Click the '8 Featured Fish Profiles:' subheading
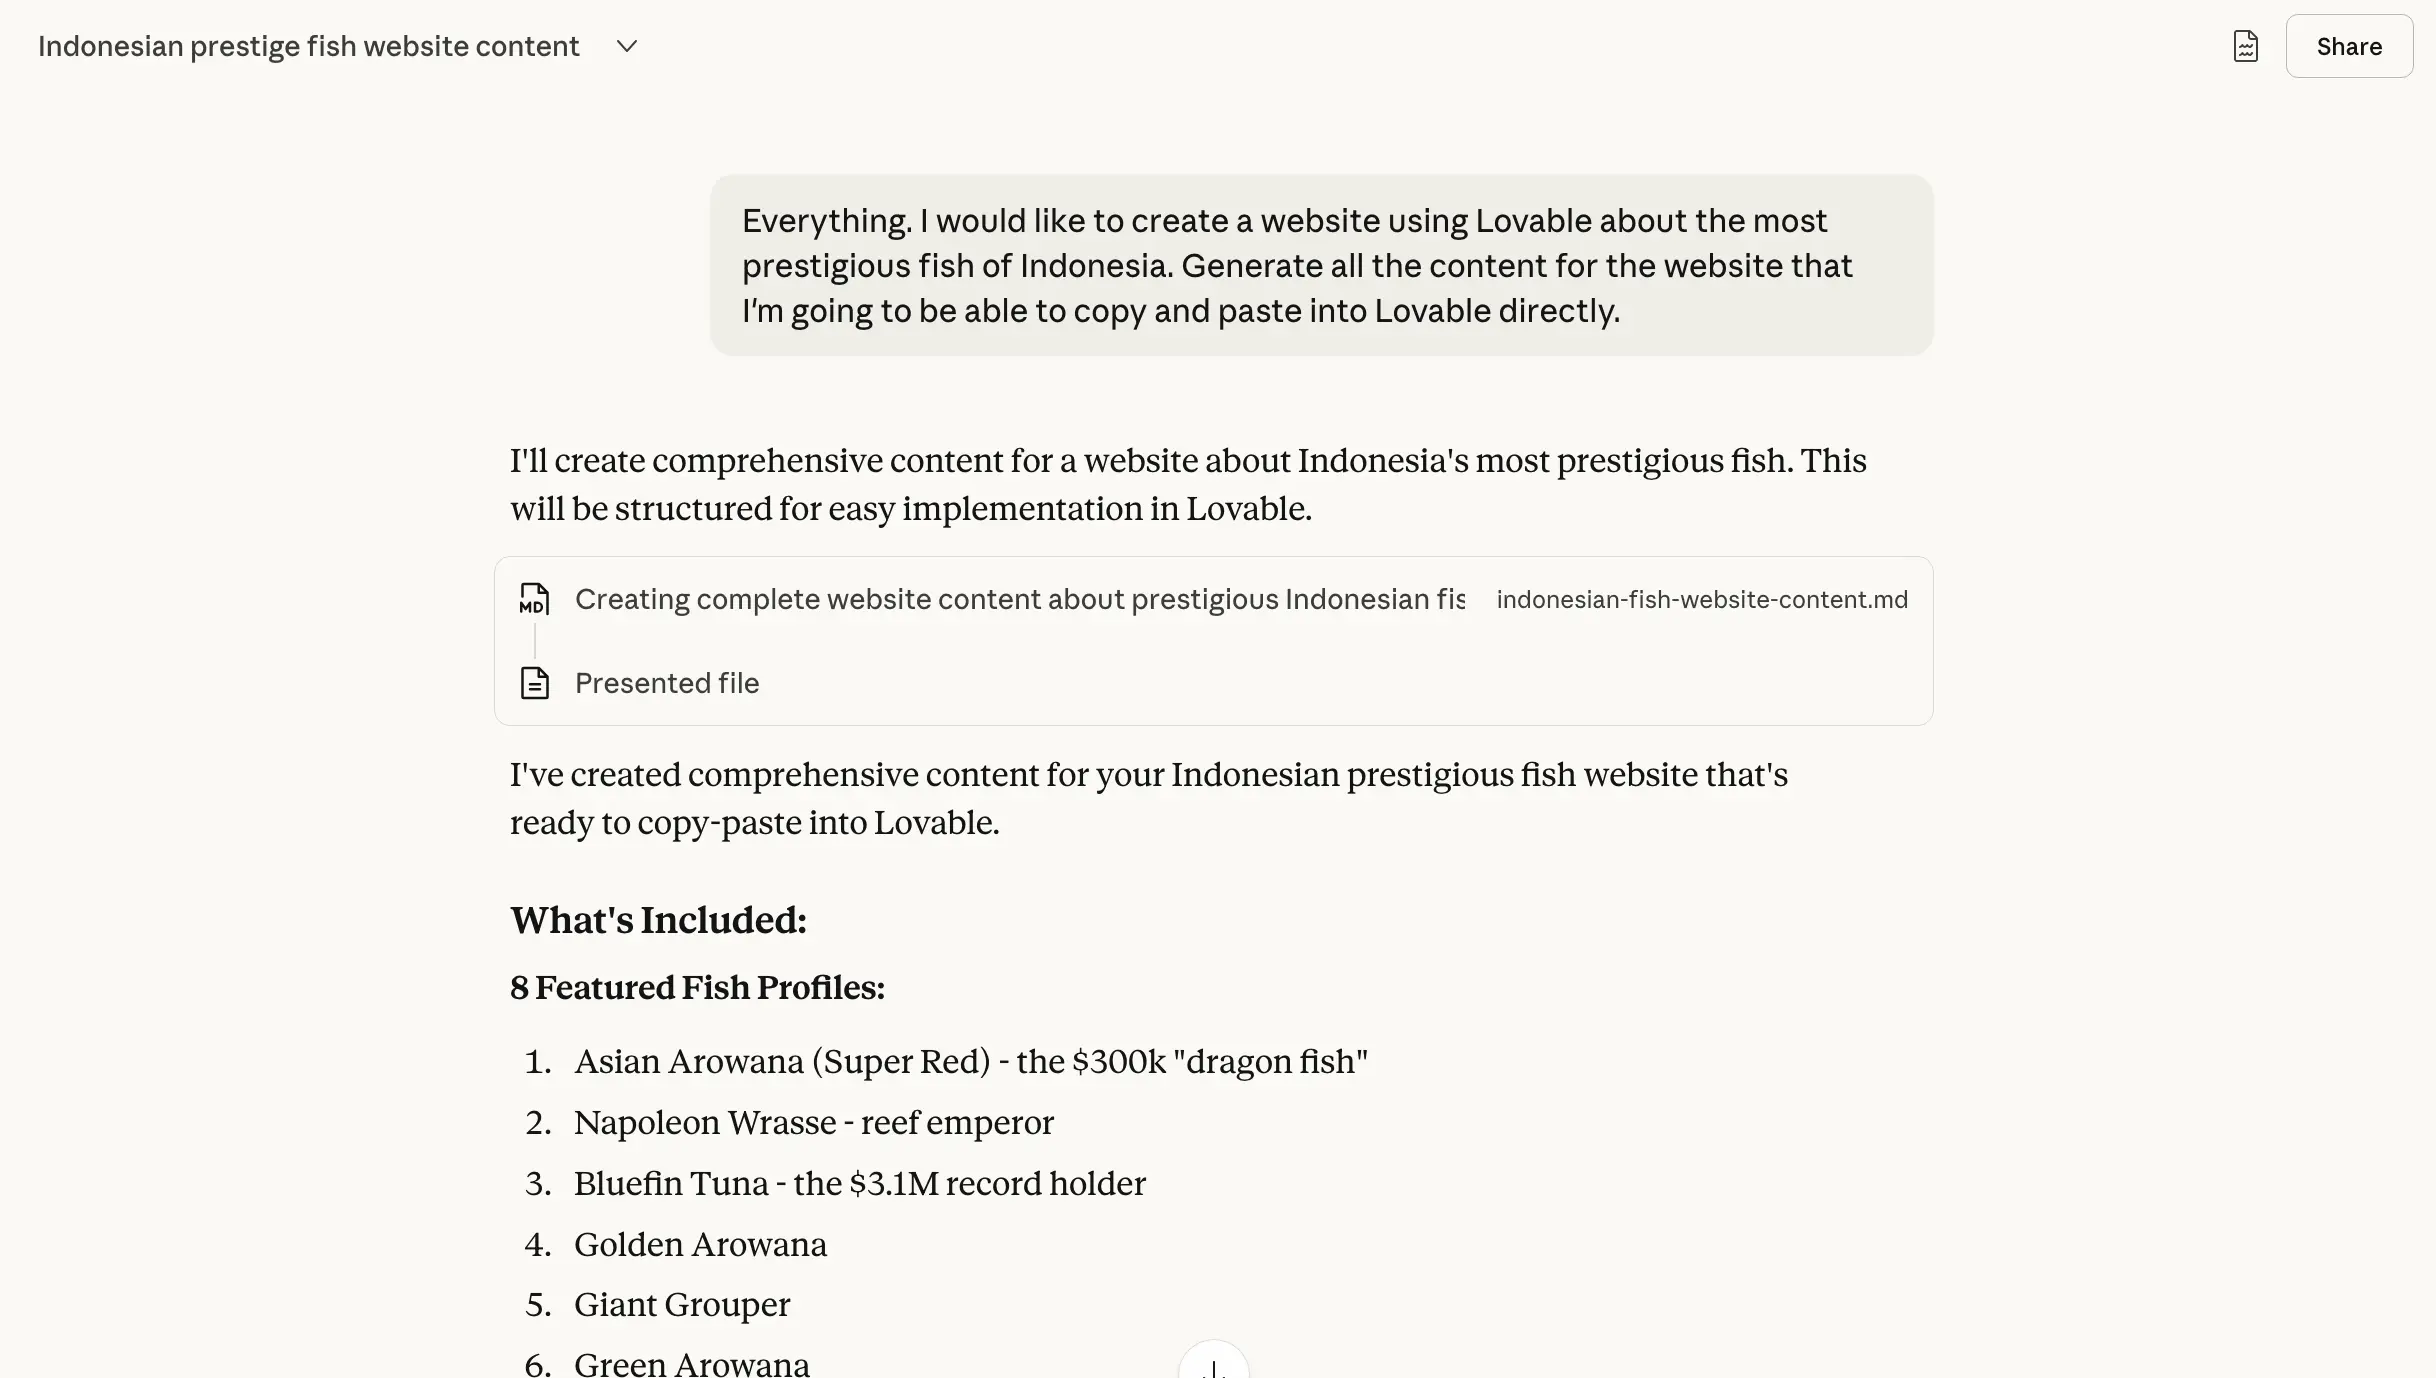The image size is (2436, 1378). 697,987
